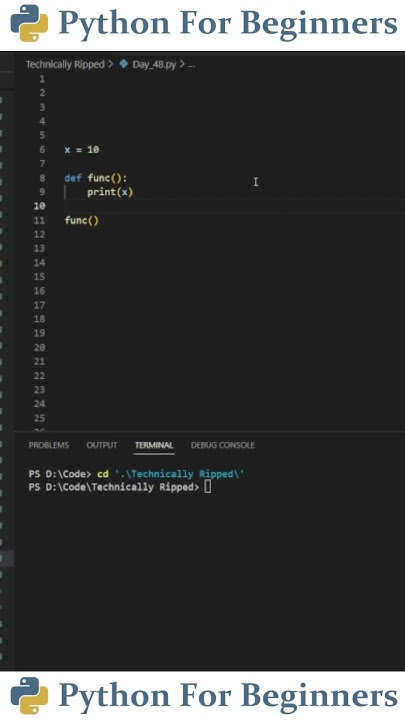
Task: Click the 'PS D:\Code\Technically Ripped>' prompt text
Action: pos(114,487)
